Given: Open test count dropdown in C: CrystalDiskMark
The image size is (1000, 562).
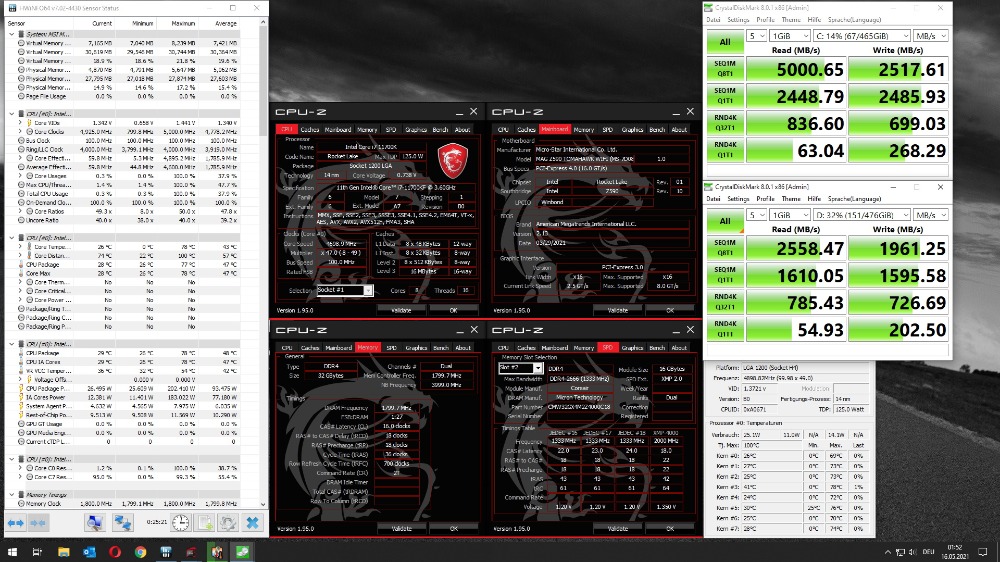Looking at the screenshot, I should point(756,36).
